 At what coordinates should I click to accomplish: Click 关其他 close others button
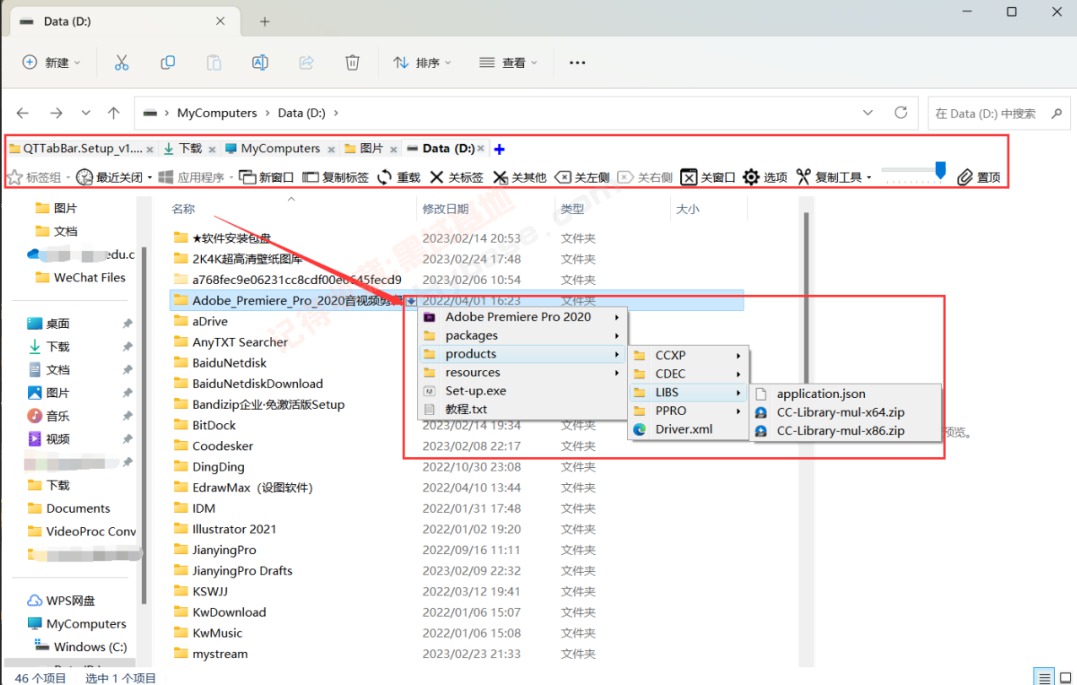pos(520,177)
